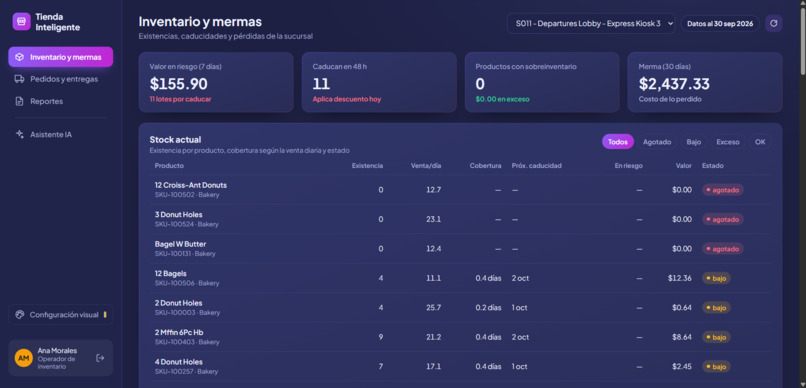Filter stock by Exceso
806x388 pixels.
click(727, 142)
